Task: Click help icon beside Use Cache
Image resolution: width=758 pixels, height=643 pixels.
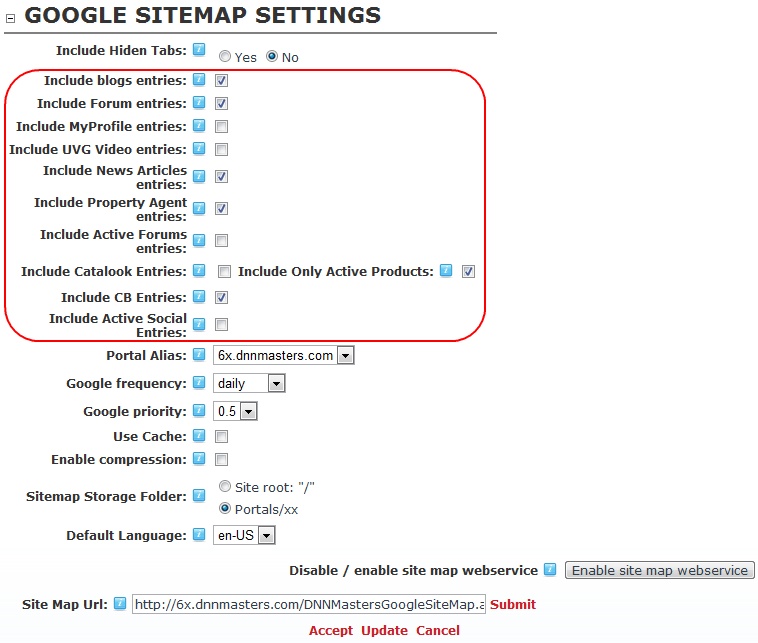Action: point(199,436)
